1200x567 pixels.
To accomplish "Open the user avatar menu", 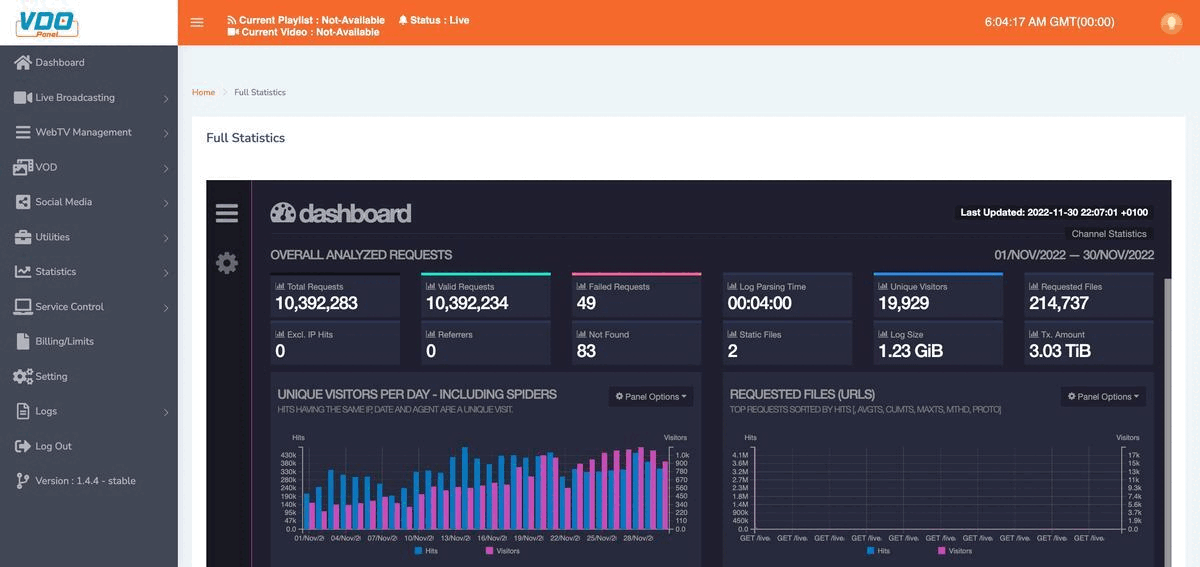I will (x=1171, y=23).
